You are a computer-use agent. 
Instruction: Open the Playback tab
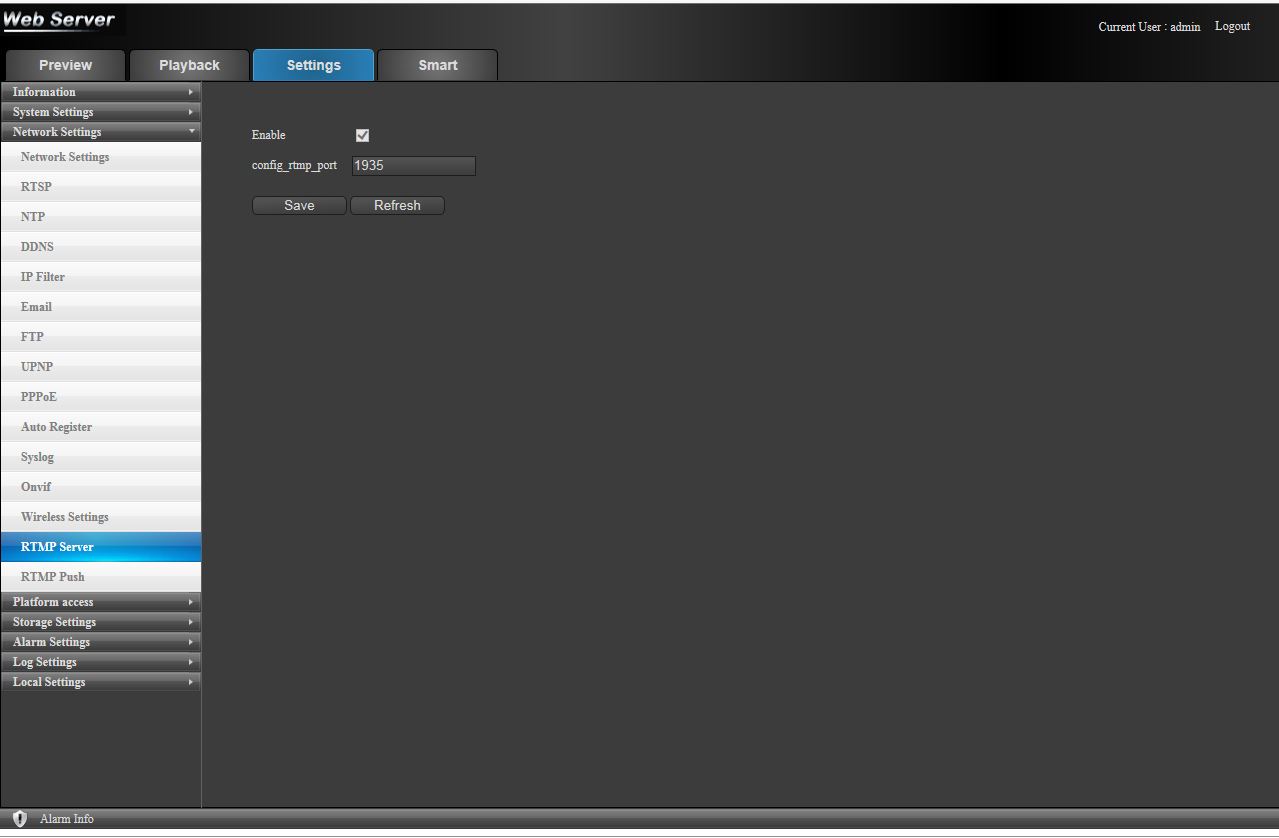pyautogui.click(x=189, y=66)
